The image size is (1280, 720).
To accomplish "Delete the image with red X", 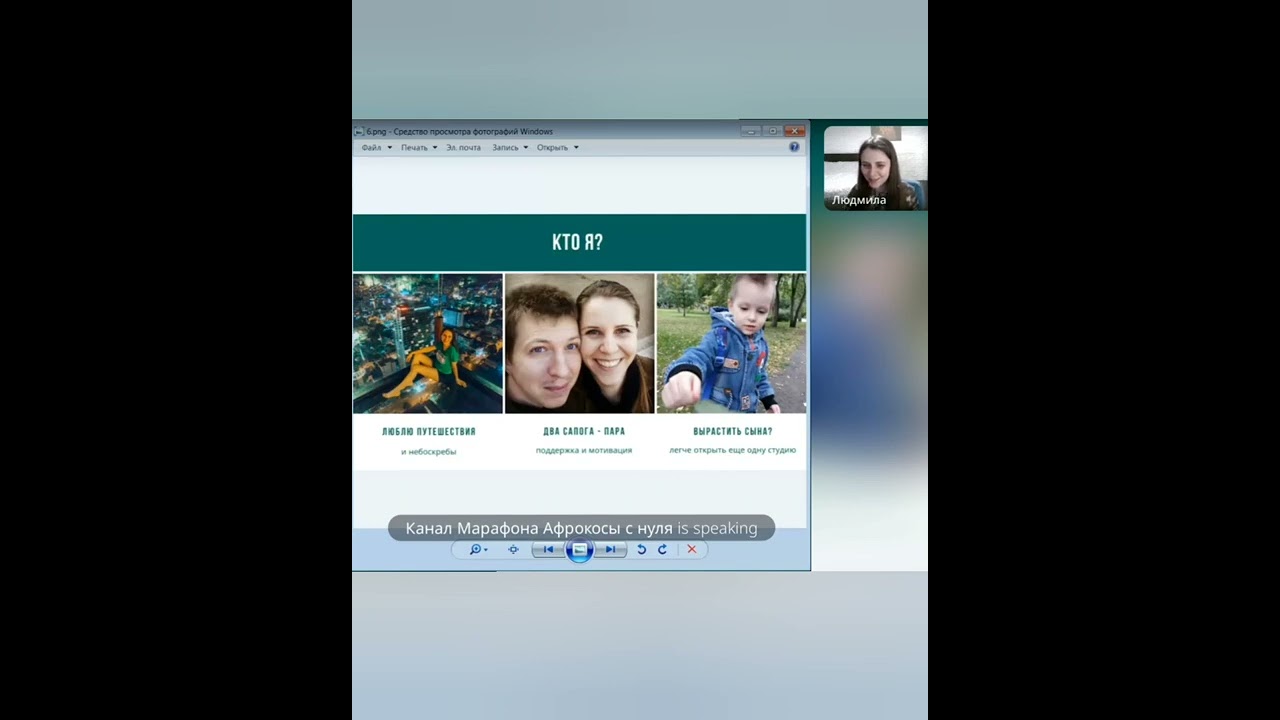I will [691, 549].
